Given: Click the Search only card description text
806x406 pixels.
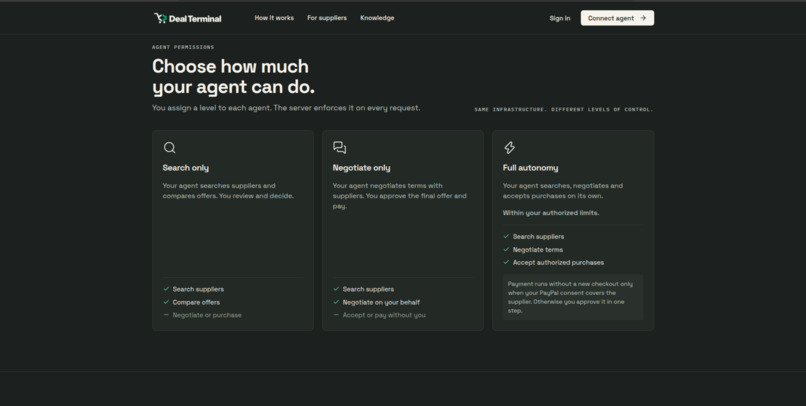Looking at the screenshot, I should click(x=228, y=191).
